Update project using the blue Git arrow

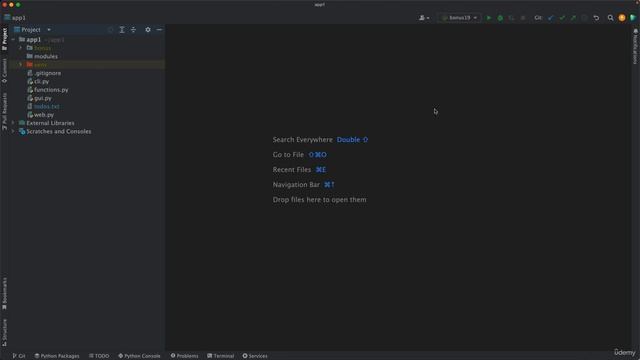(551, 18)
